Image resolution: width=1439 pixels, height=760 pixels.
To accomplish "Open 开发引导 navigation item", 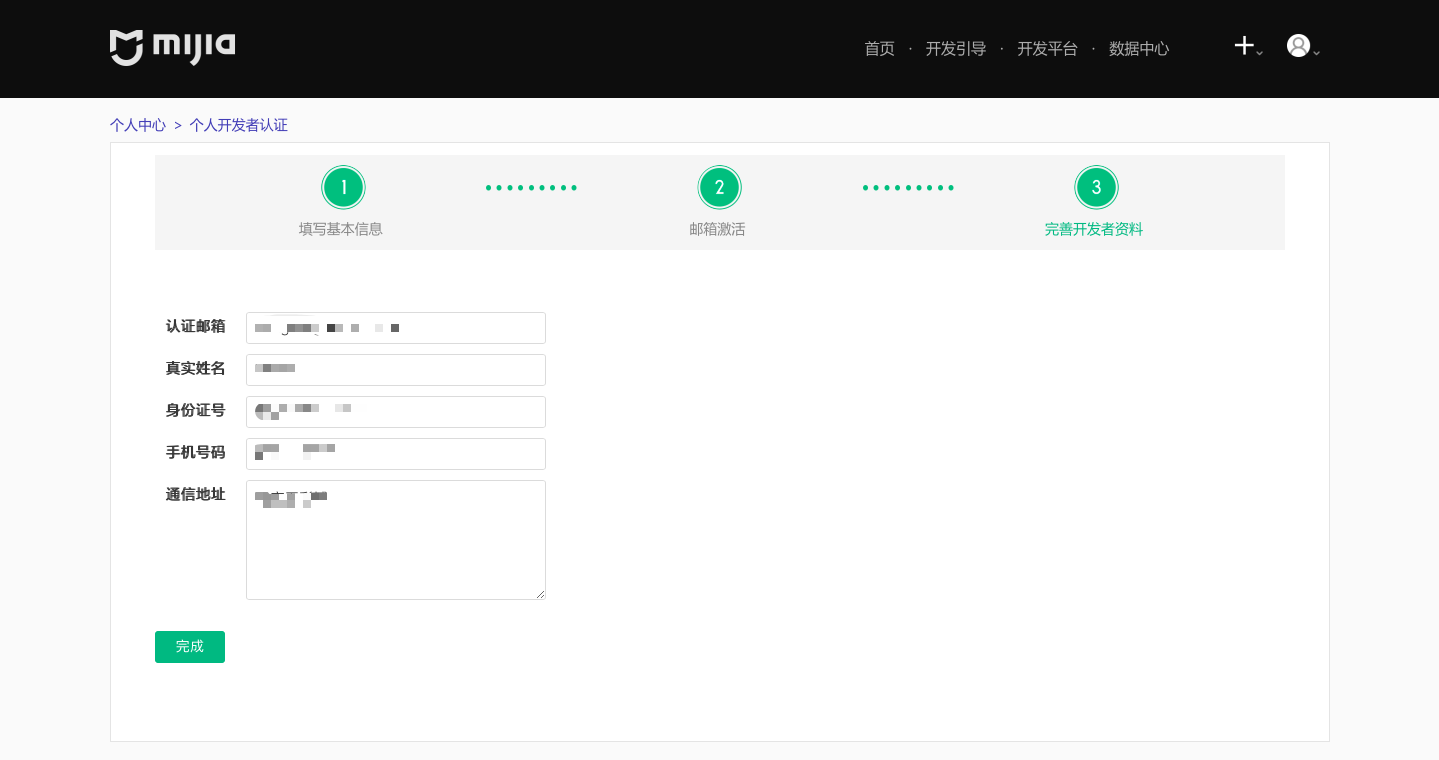I will click(956, 49).
